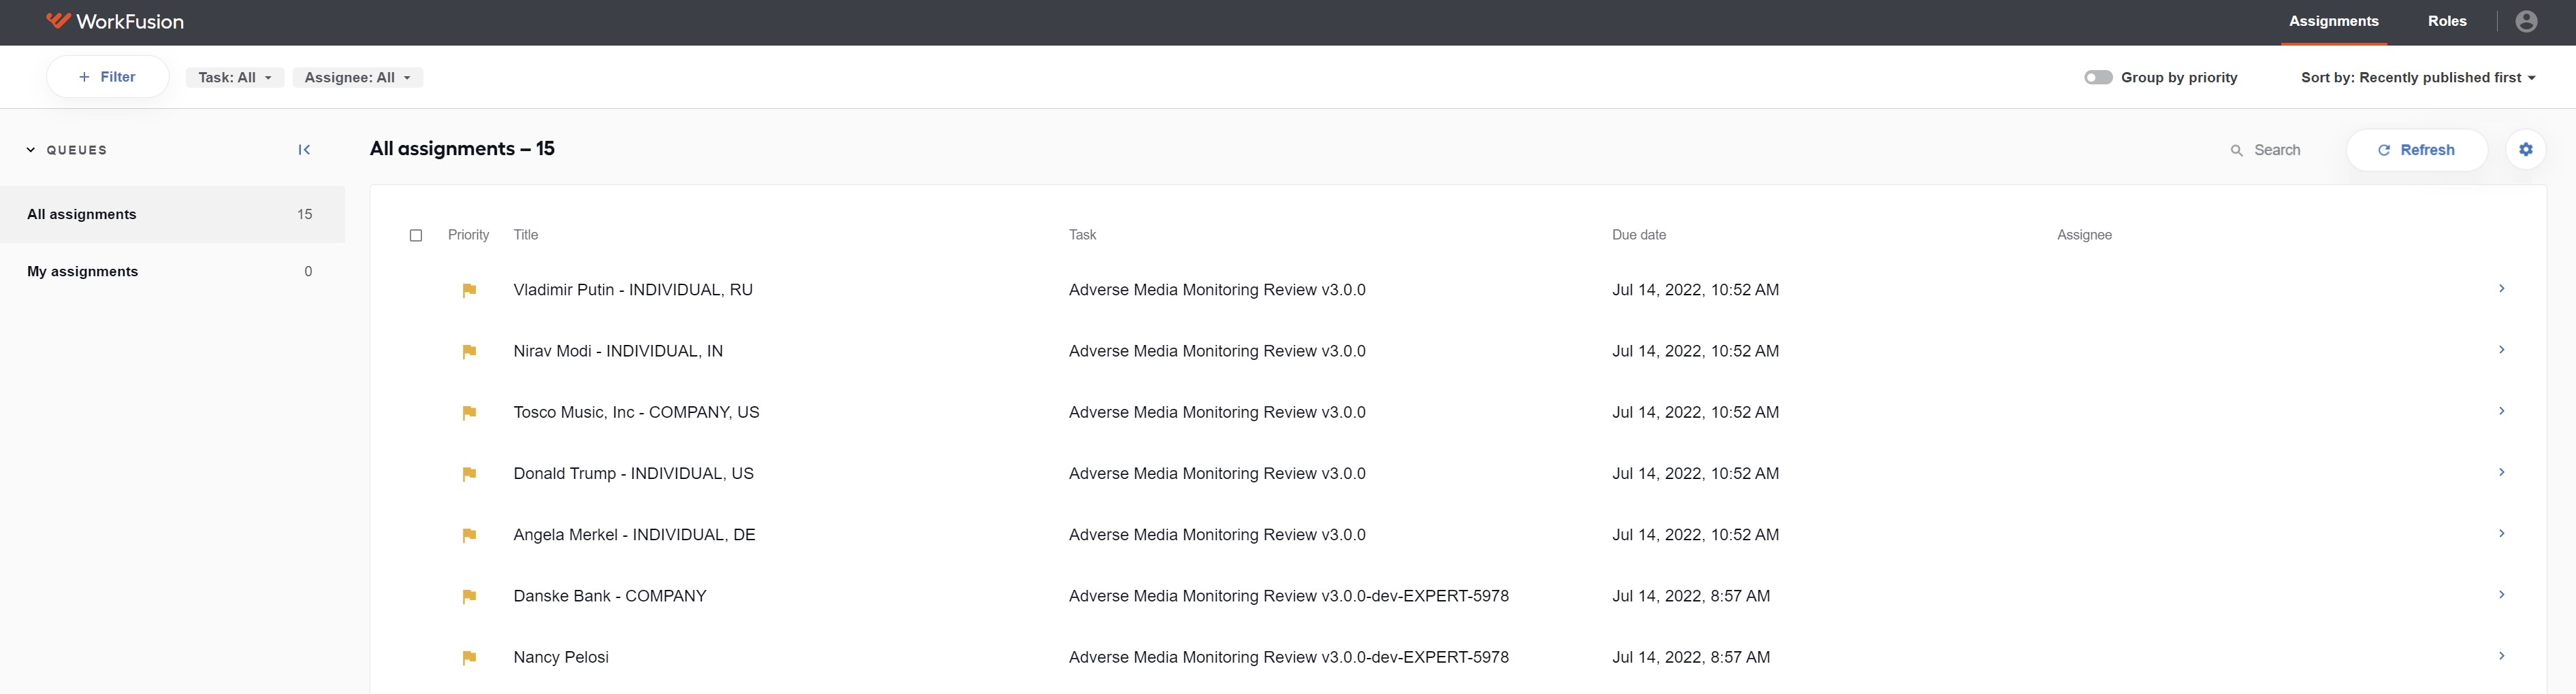Select My assignments queue
Screen dimensions: 2576x694
coord(172,271)
